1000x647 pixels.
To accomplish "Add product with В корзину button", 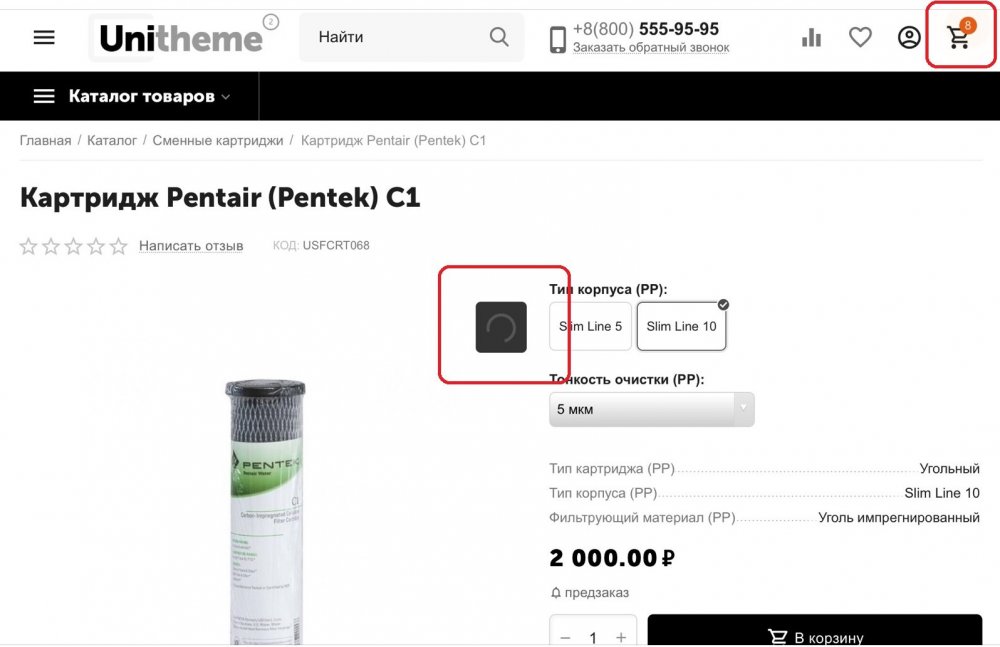I will [814, 631].
